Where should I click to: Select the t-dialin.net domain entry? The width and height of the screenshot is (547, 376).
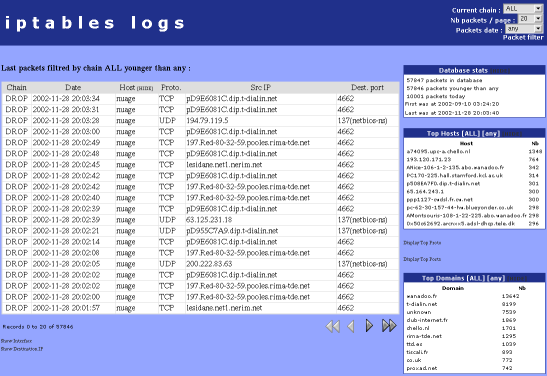pyautogui.click(x=422, y=304)
